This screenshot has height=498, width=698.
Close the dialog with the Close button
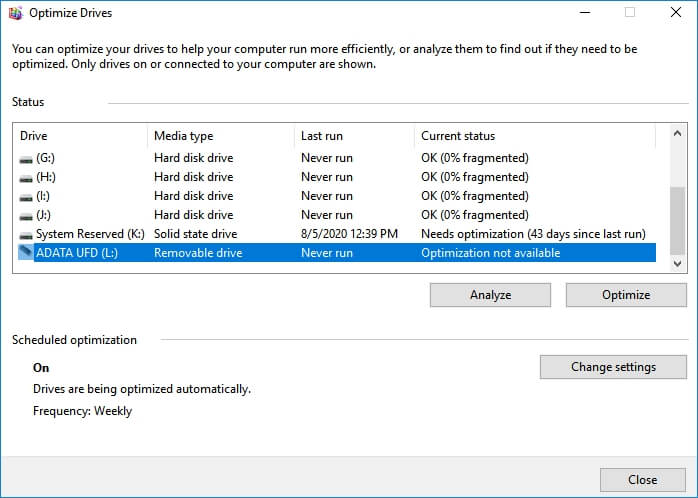point(642,480)
